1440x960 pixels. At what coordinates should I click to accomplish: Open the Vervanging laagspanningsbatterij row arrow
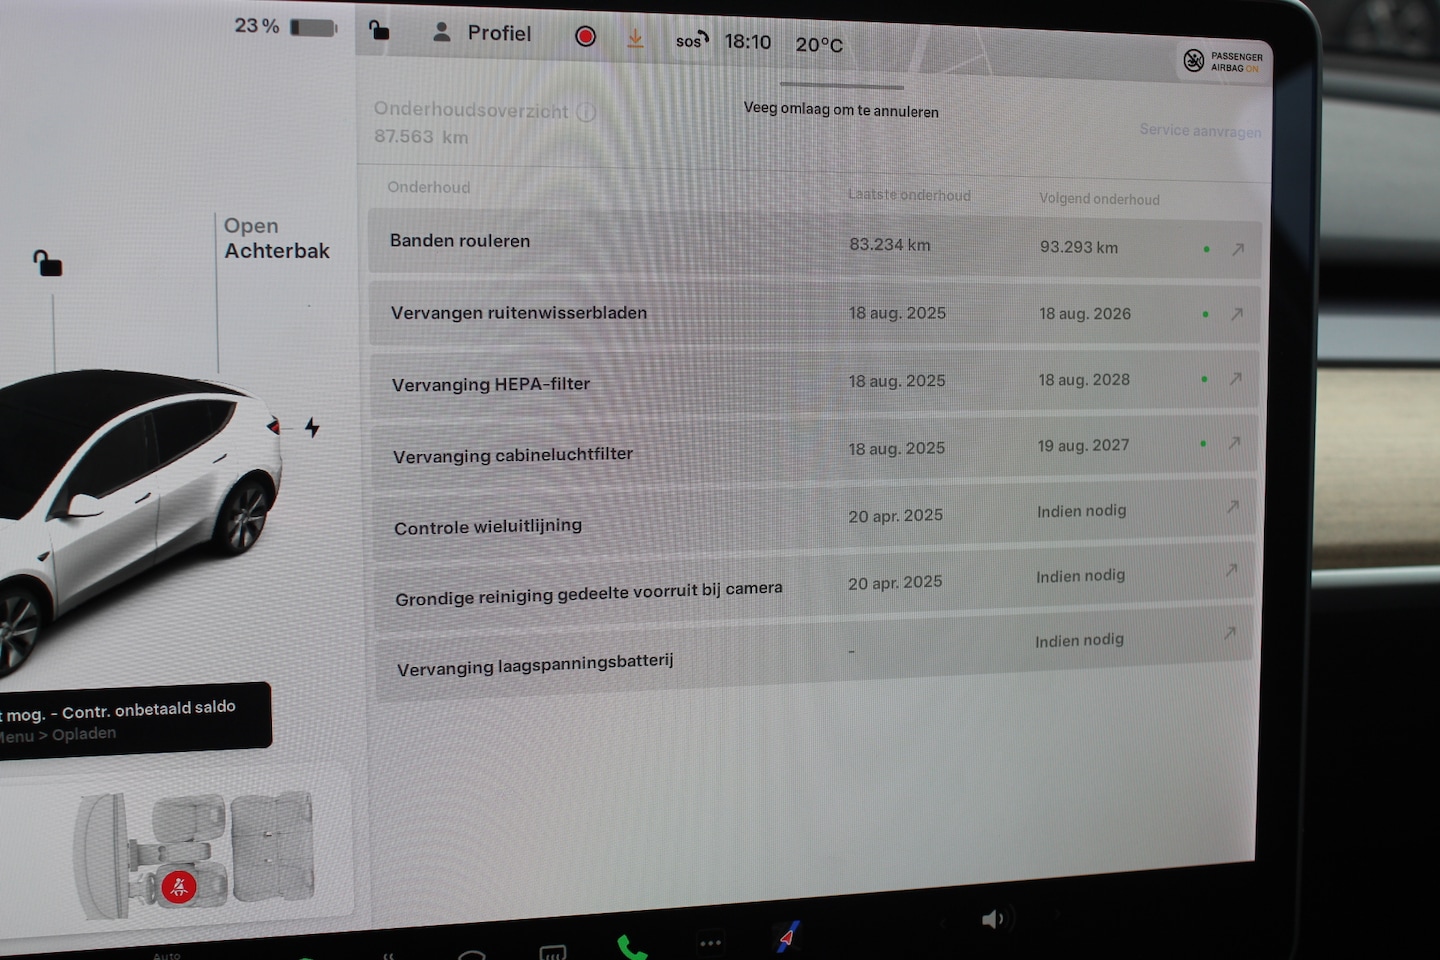point(1230,633)
